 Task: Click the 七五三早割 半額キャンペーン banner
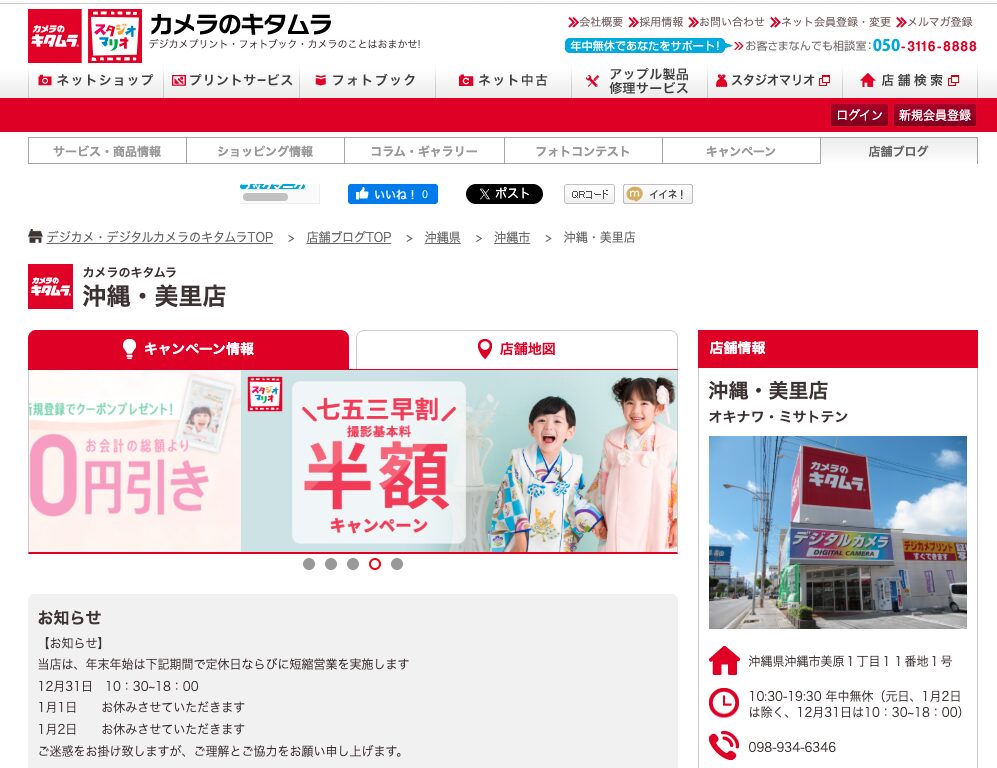[459, 461]
